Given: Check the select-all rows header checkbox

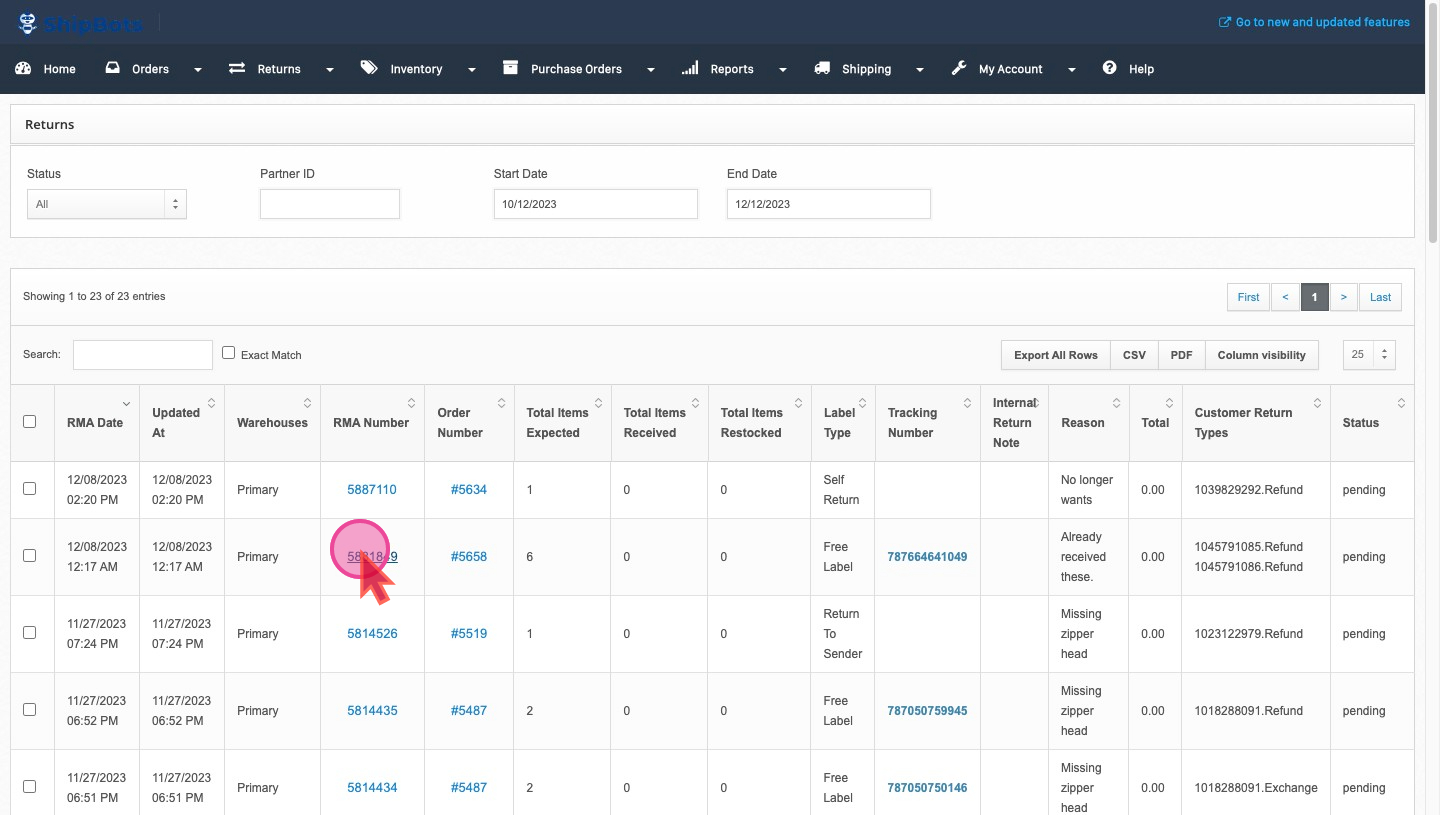Looking at the screenshot, I should pyautogui.click(x=29, y=422).
